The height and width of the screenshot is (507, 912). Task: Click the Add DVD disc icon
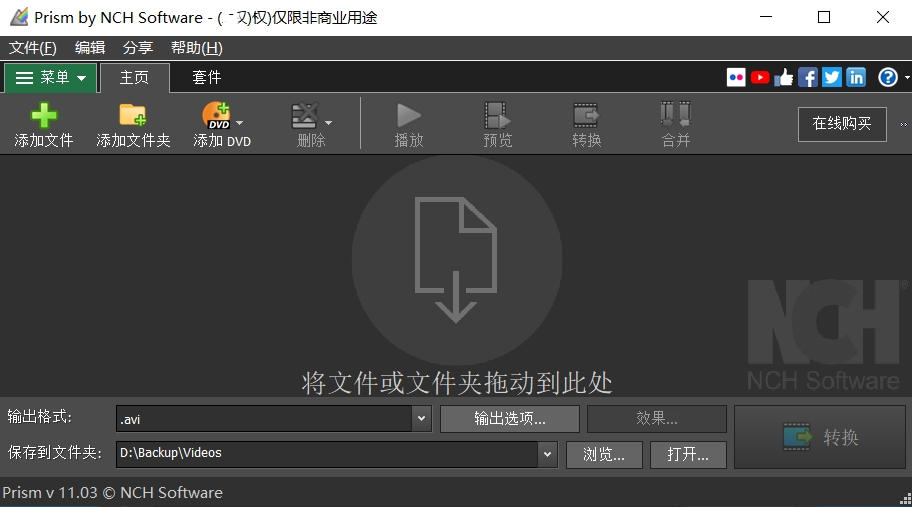point(216,115)
